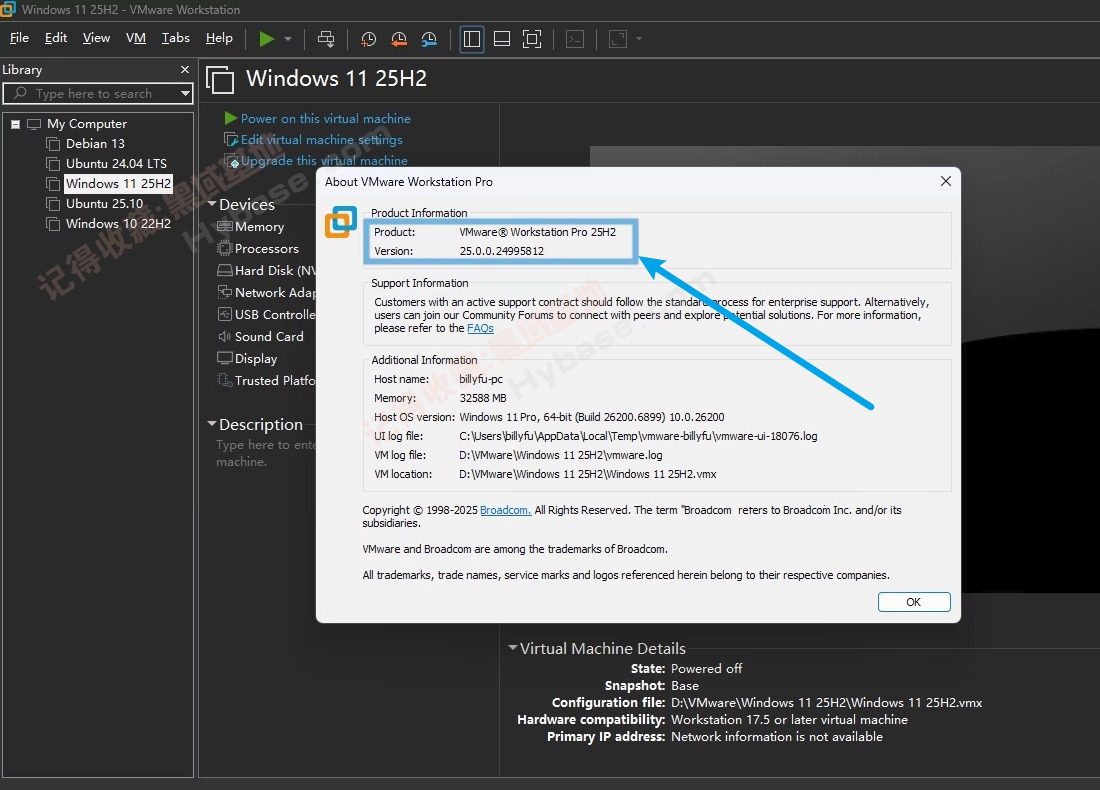Click the library search input field
This screenshot has width=1100, height=790.
pos(95,94)
